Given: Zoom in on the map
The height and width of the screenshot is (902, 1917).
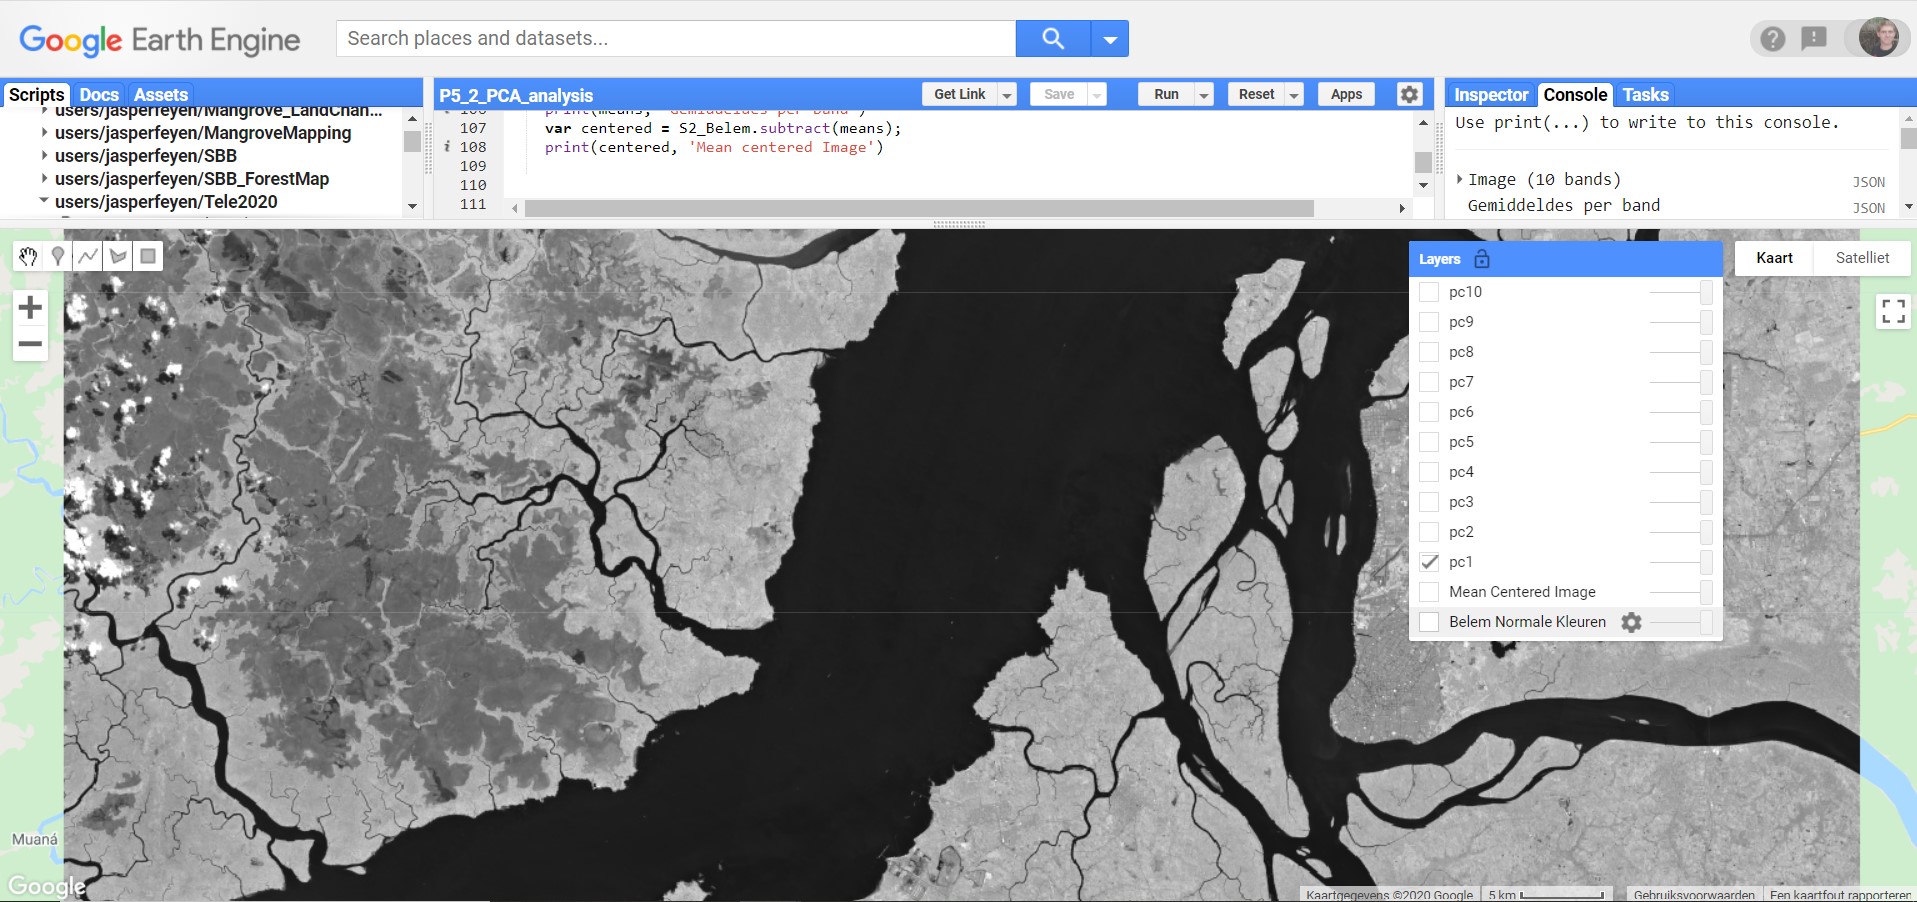Looking at the screenshot, I should click(30, 307).
